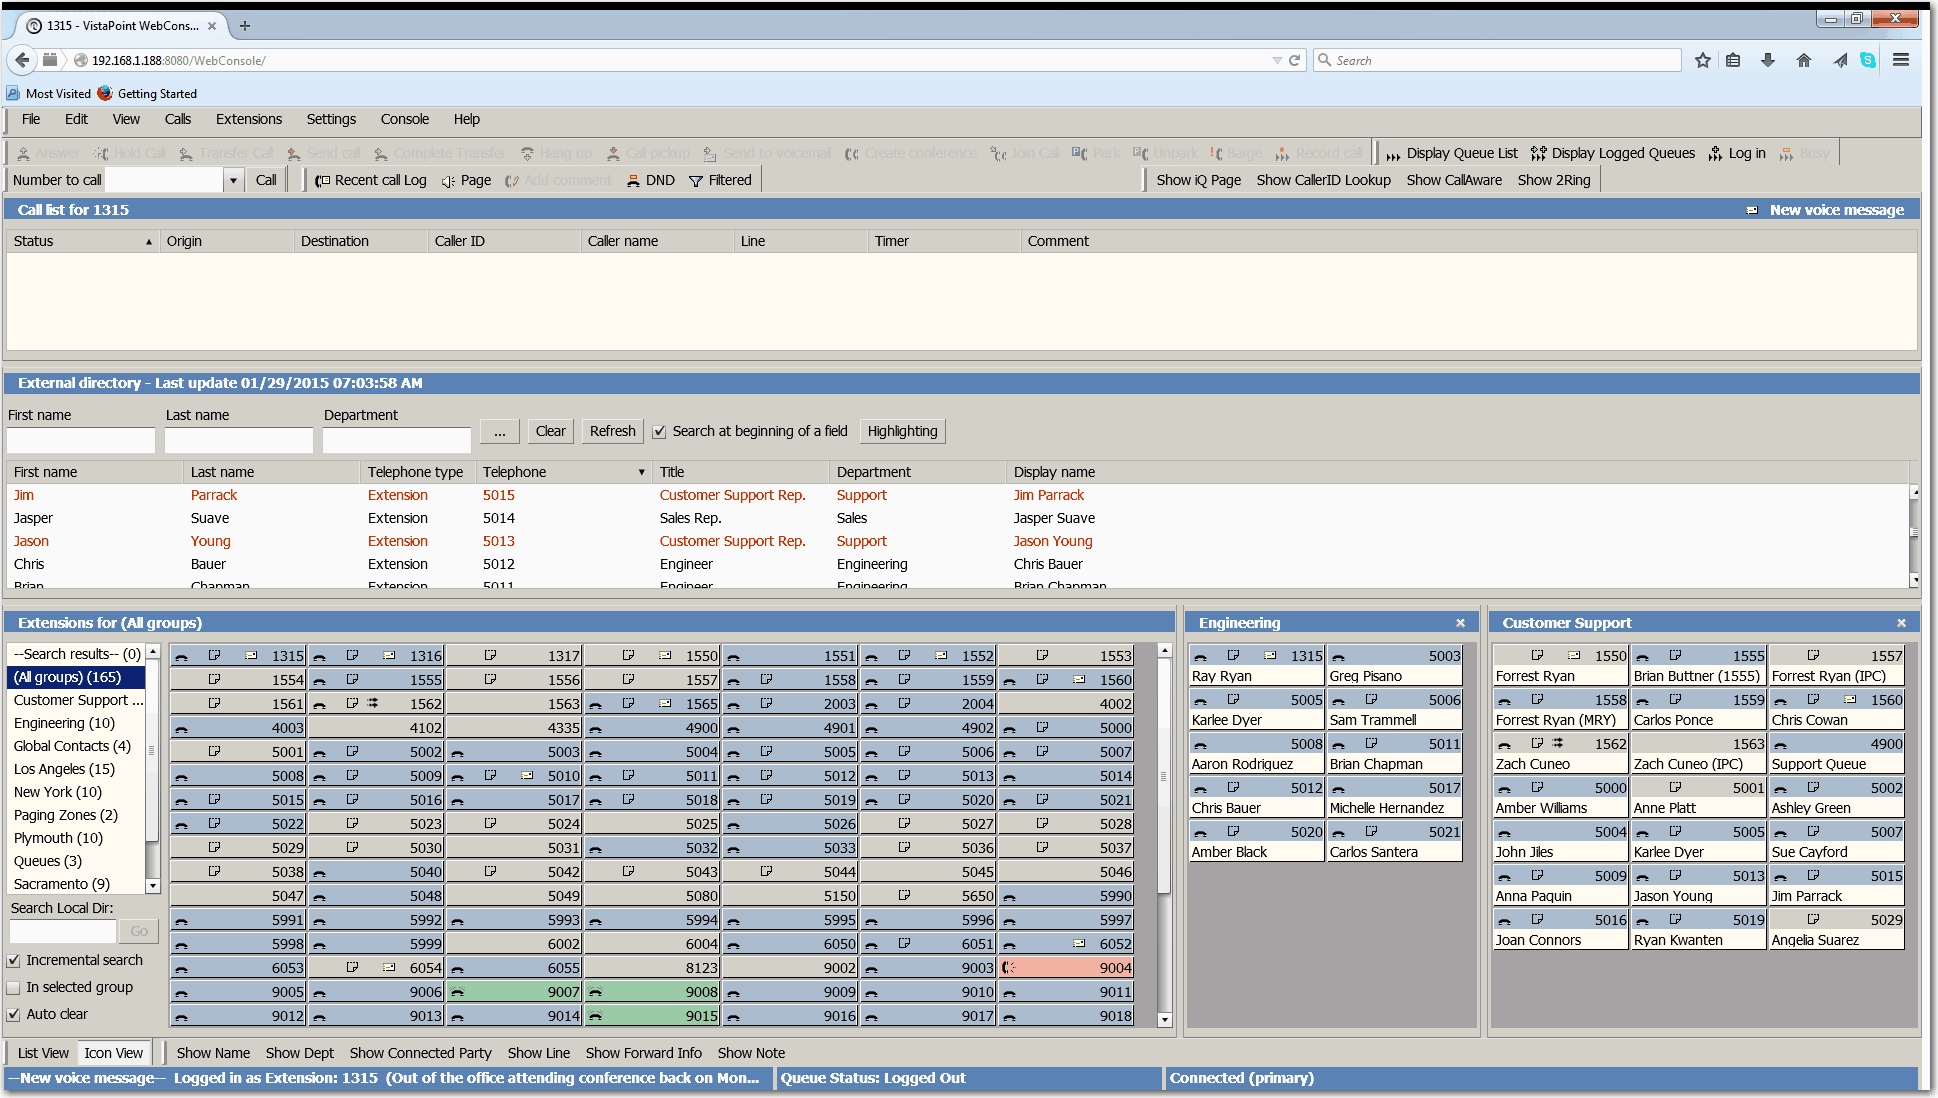This screenshot has height=1098, width=1938.
Task: Open the browser downloads arrow
Action: 1768,60
